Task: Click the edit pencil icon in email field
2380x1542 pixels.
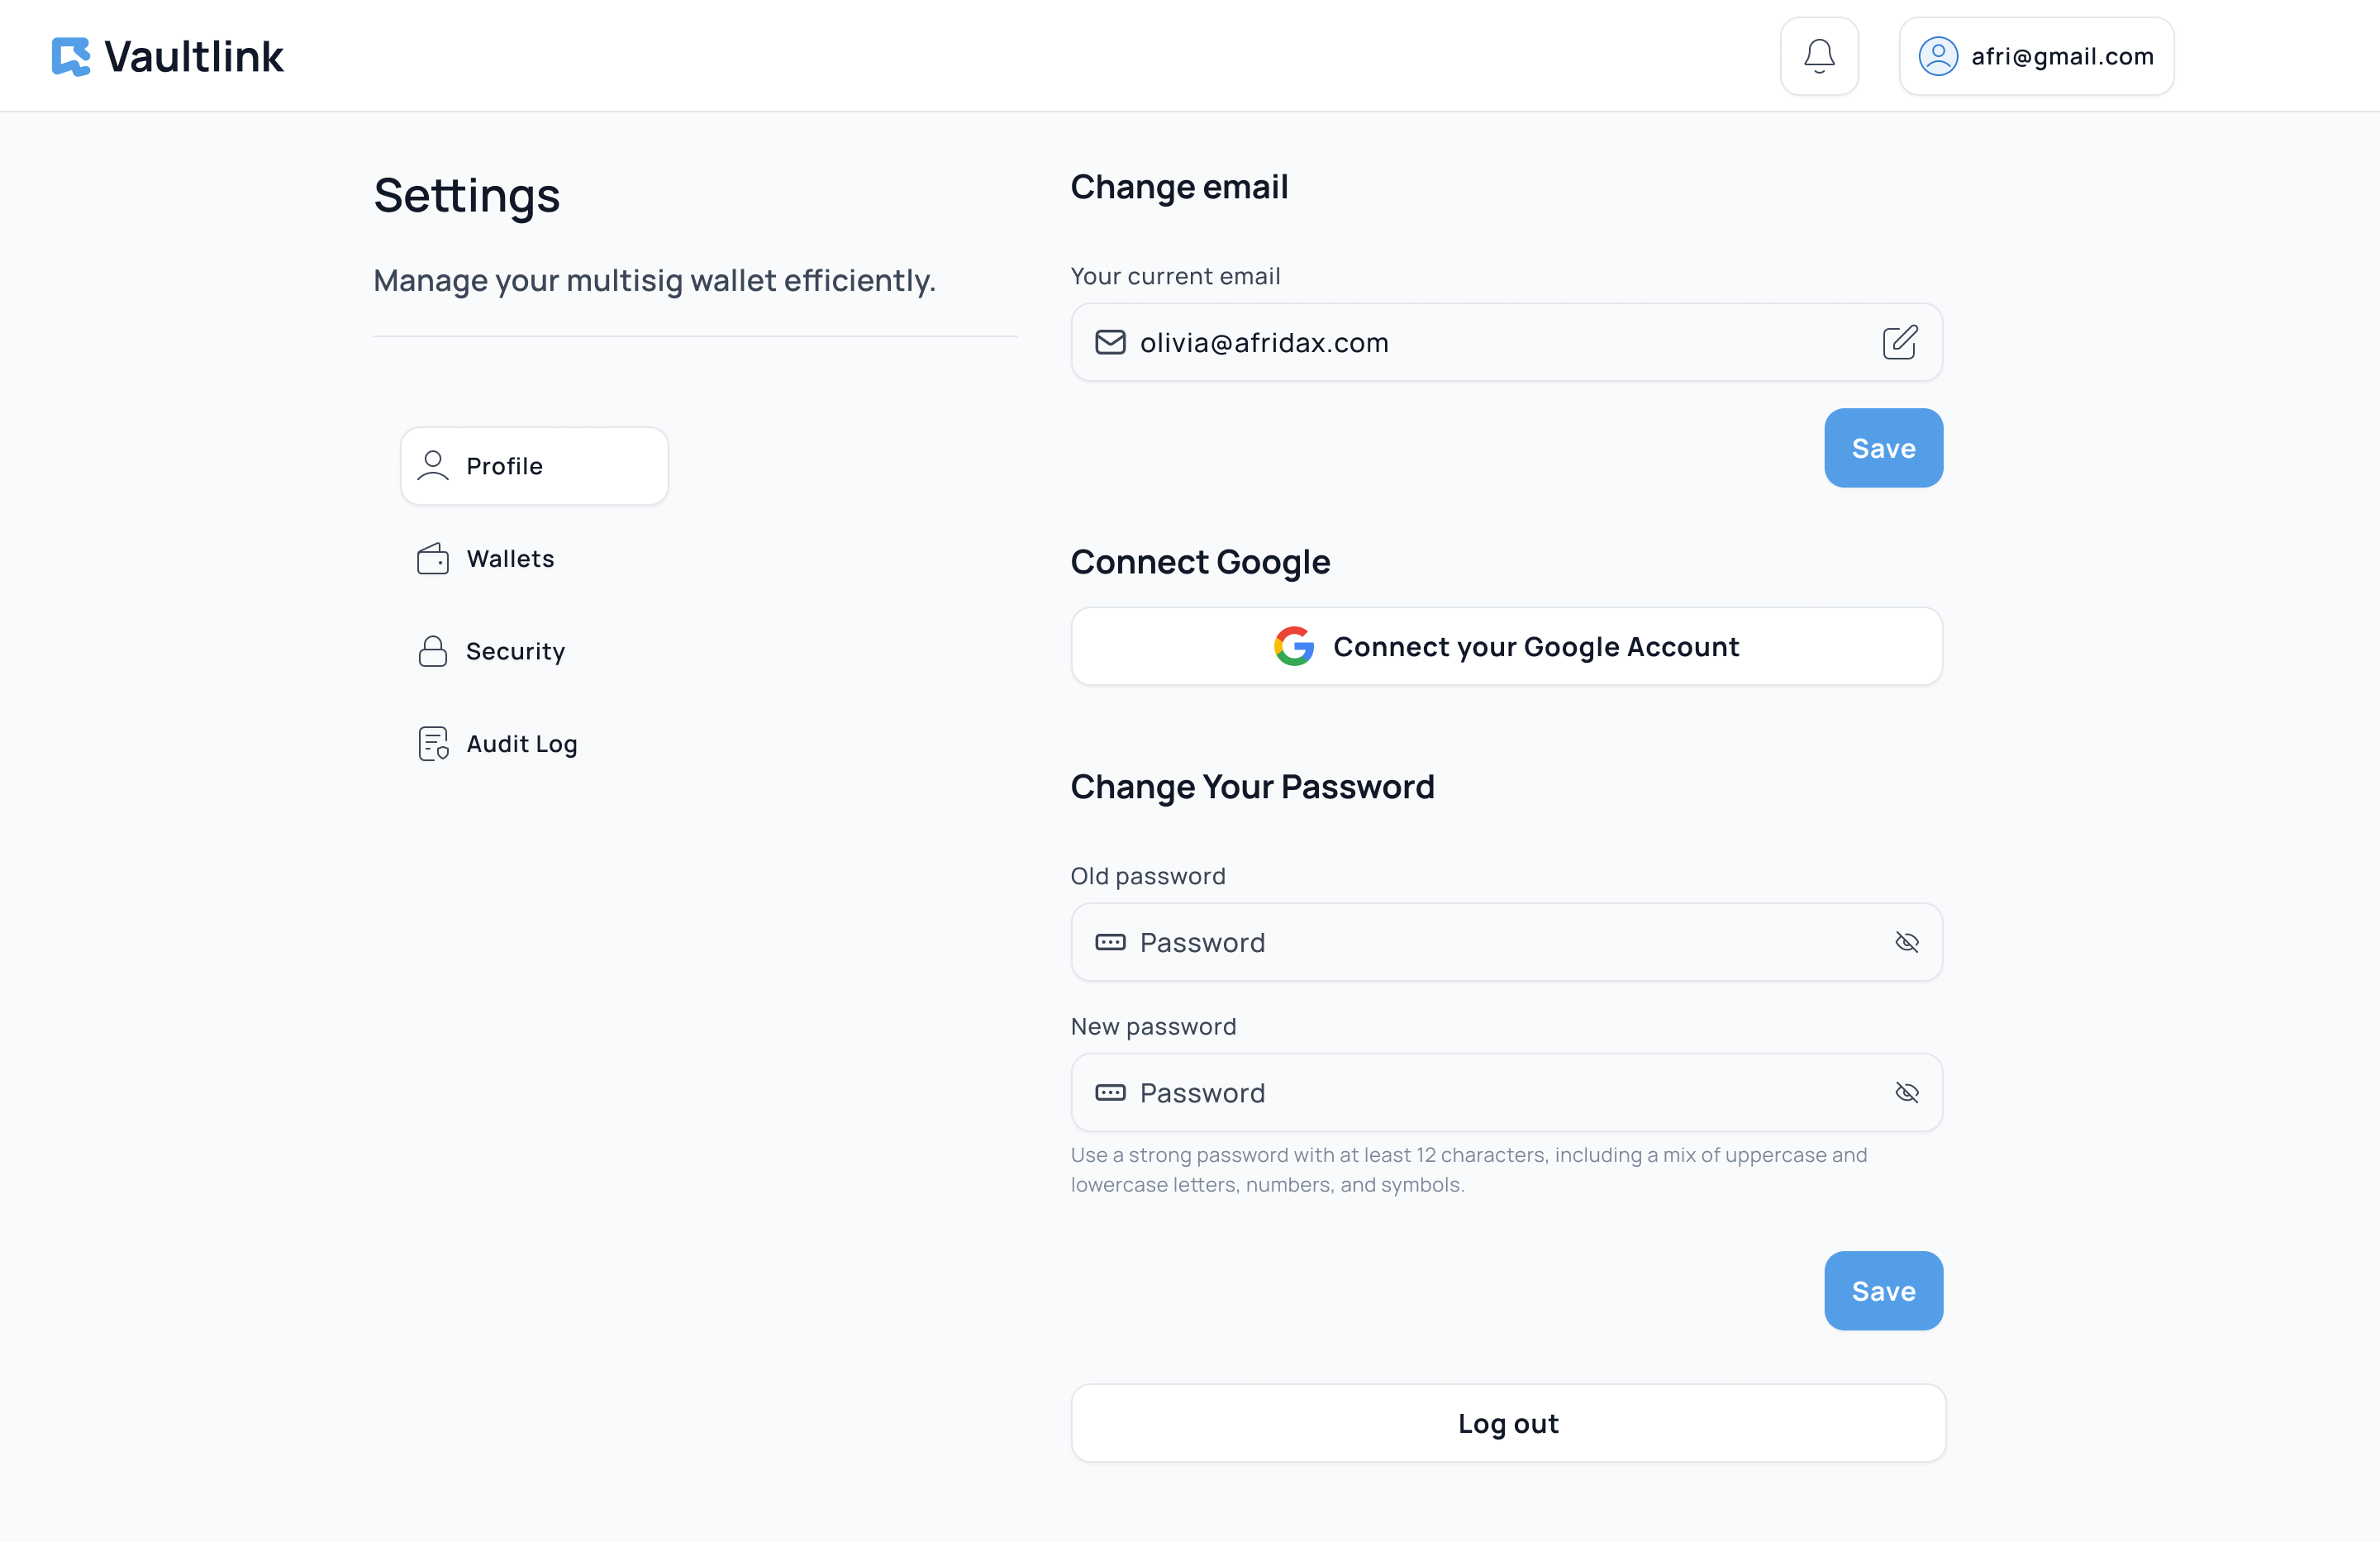Action: [1900, 342]
